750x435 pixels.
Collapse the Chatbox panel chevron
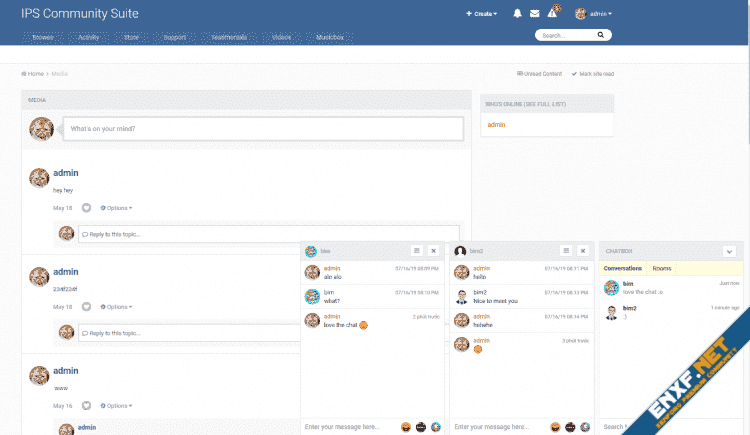(729, 251)
